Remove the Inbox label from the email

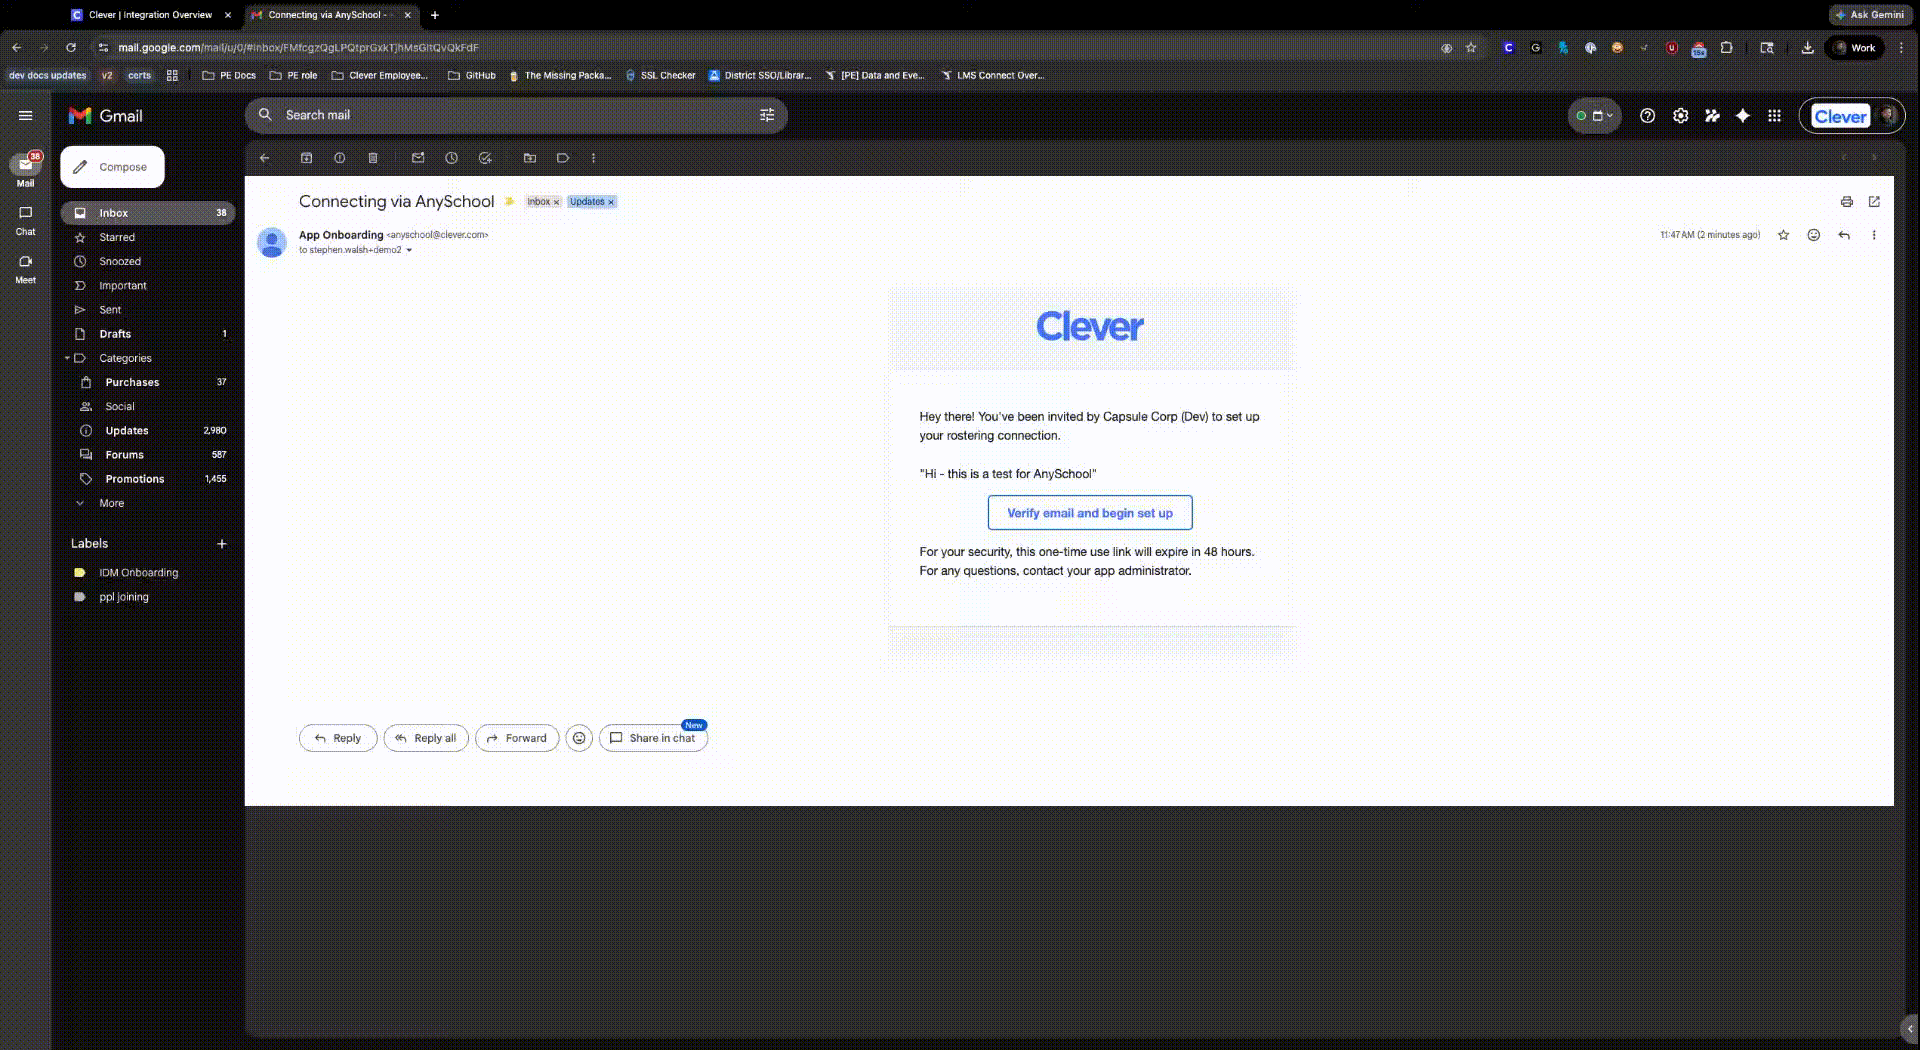click(557, 202)
